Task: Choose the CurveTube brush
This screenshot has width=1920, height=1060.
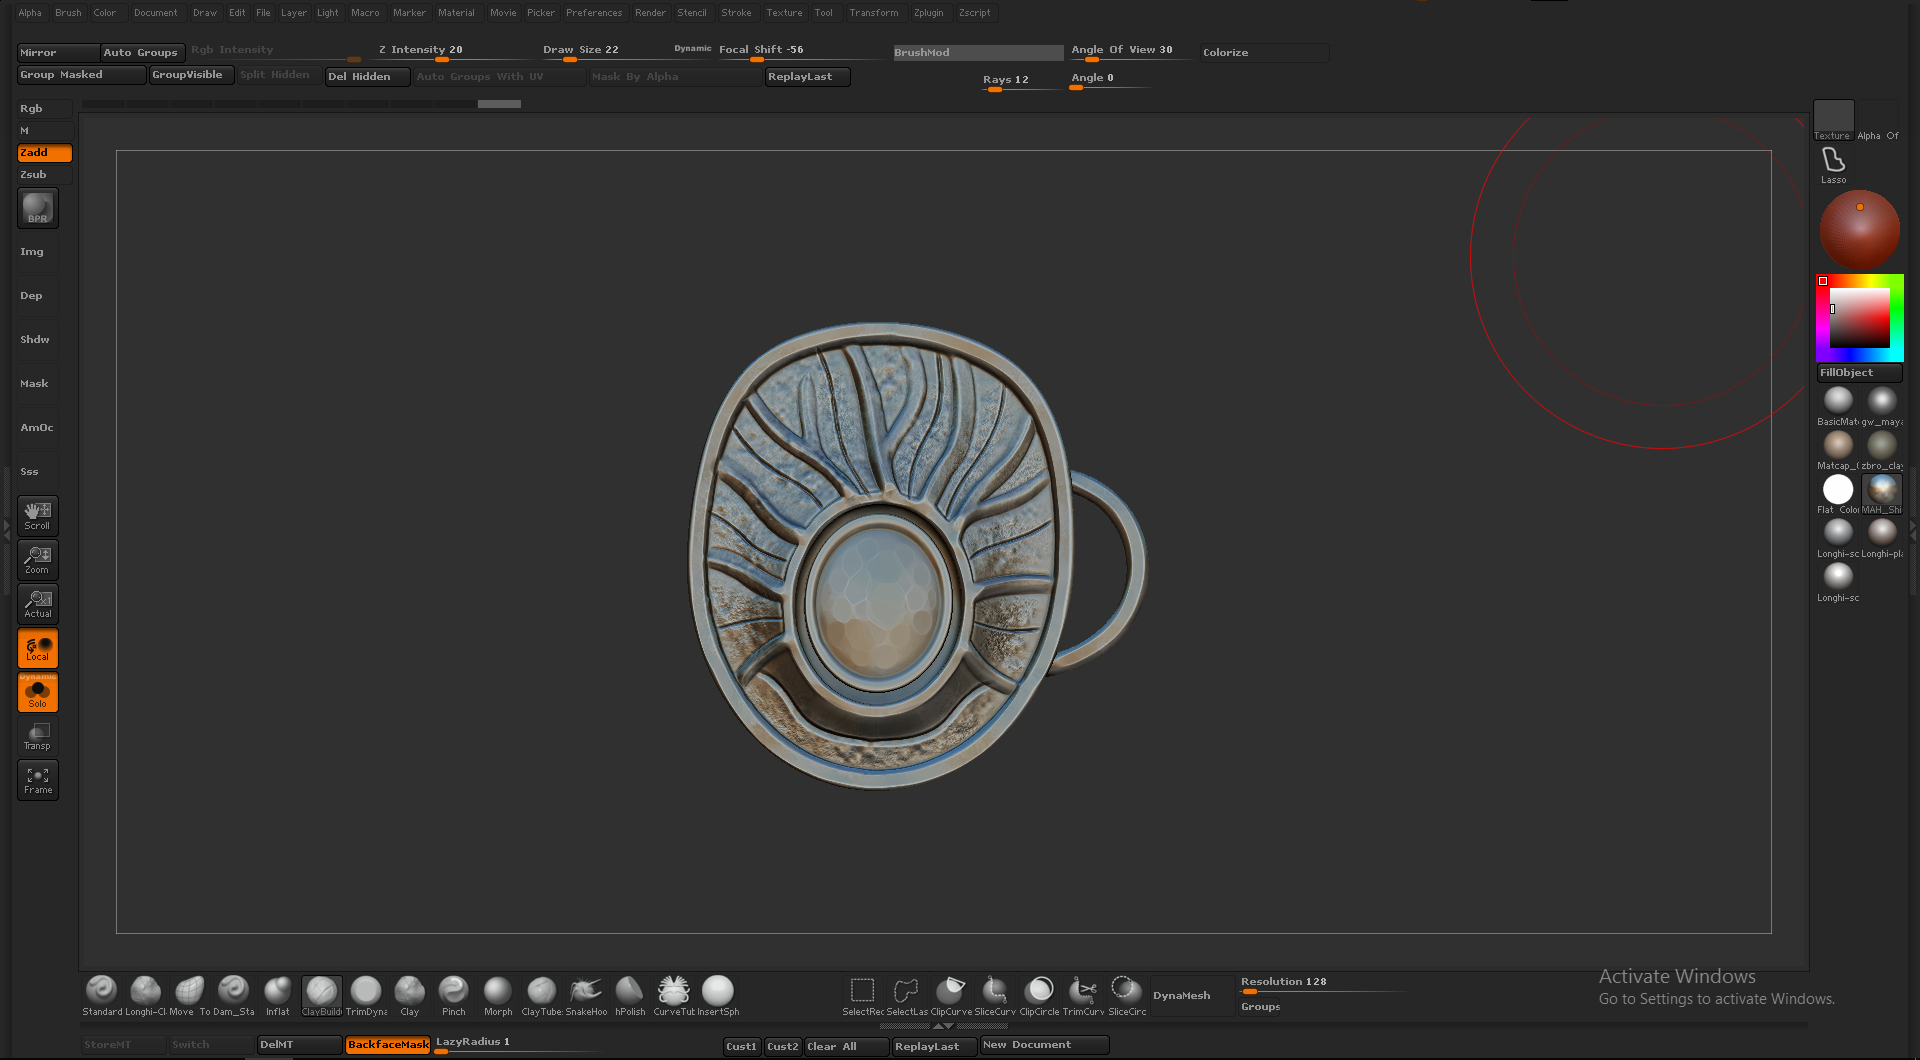Action: pos(673,995)
